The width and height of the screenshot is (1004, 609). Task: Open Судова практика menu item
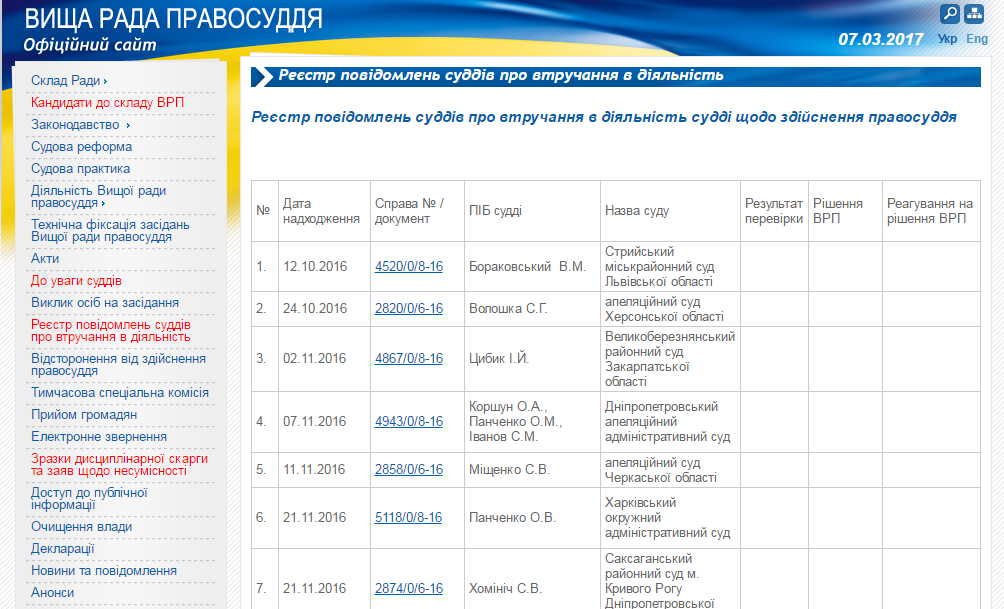pyautogui.click(x=80, y=169)
